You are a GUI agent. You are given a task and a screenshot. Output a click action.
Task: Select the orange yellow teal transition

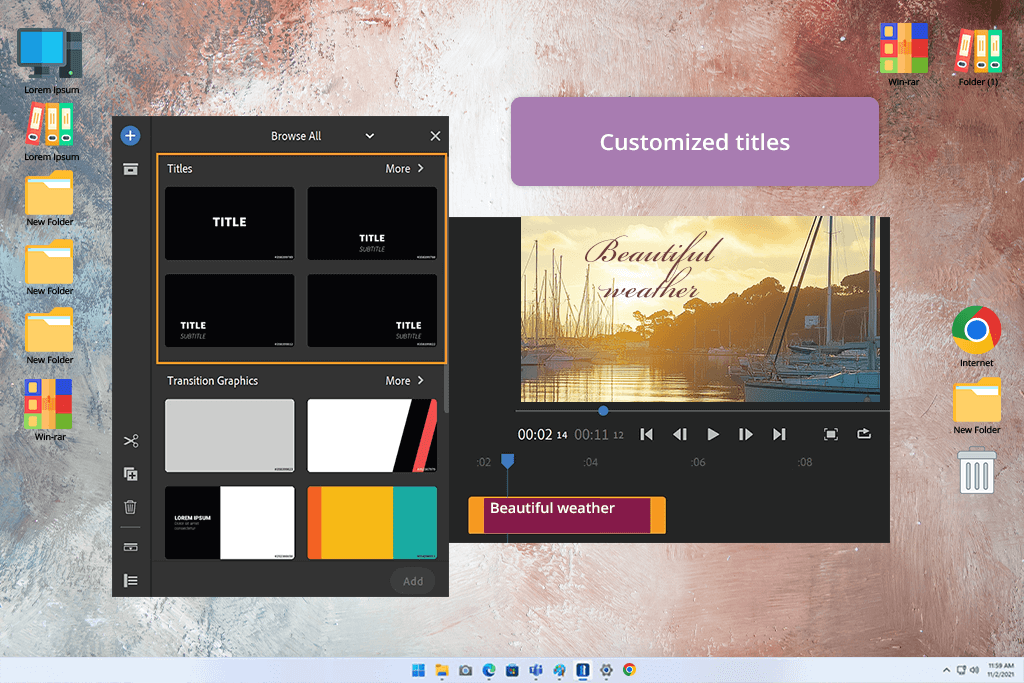[372, 522]
